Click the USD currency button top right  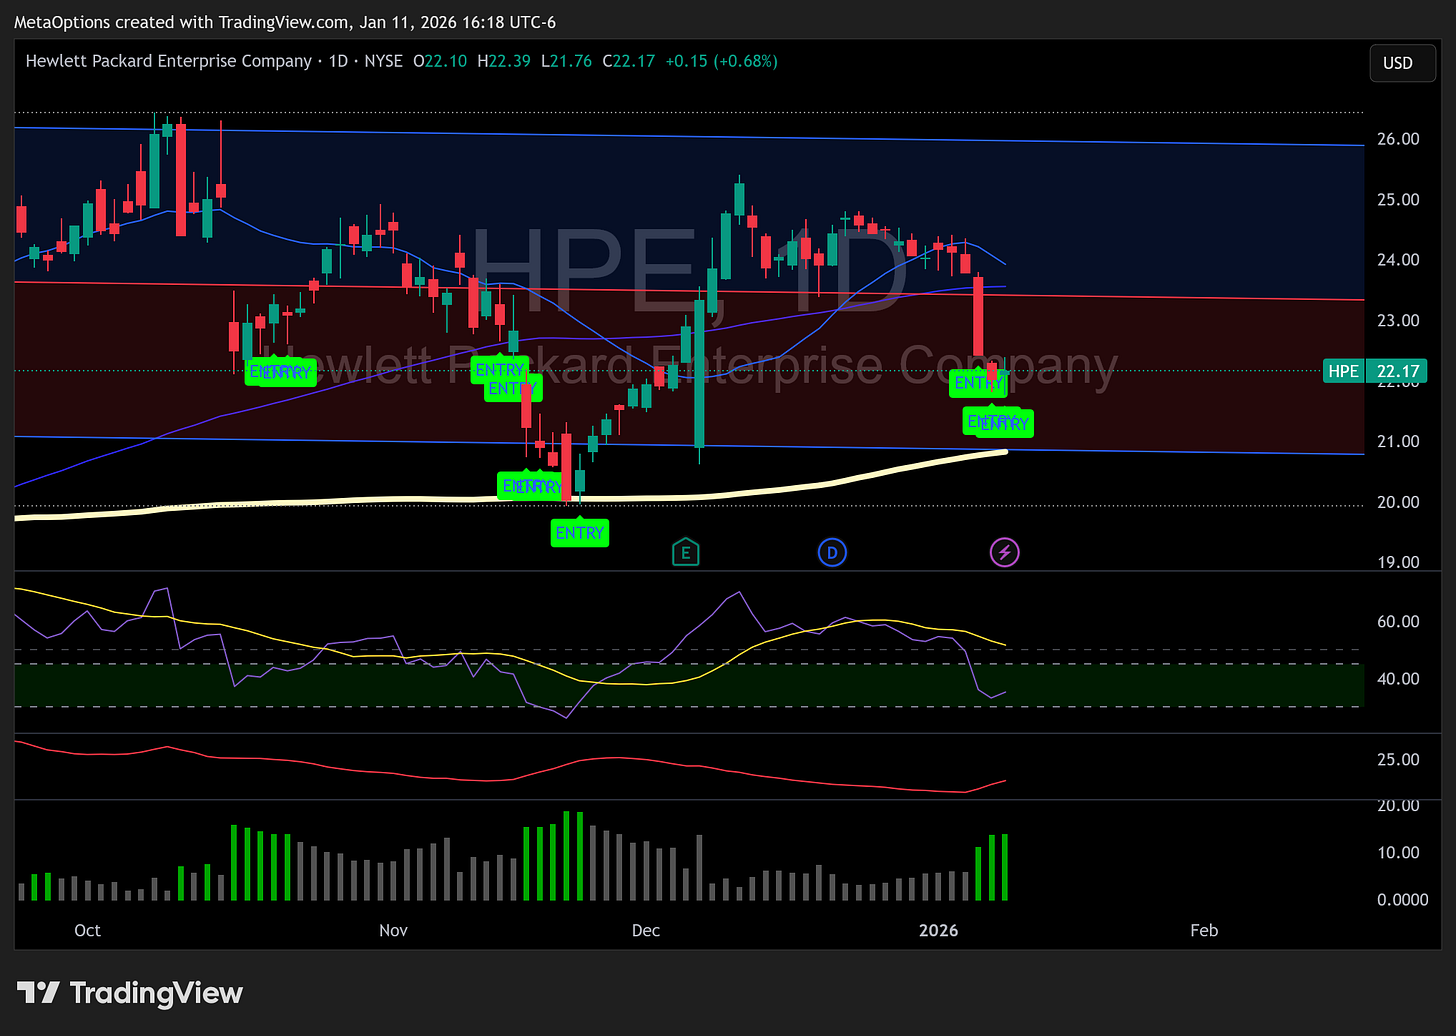click(x=1402, y=62)
